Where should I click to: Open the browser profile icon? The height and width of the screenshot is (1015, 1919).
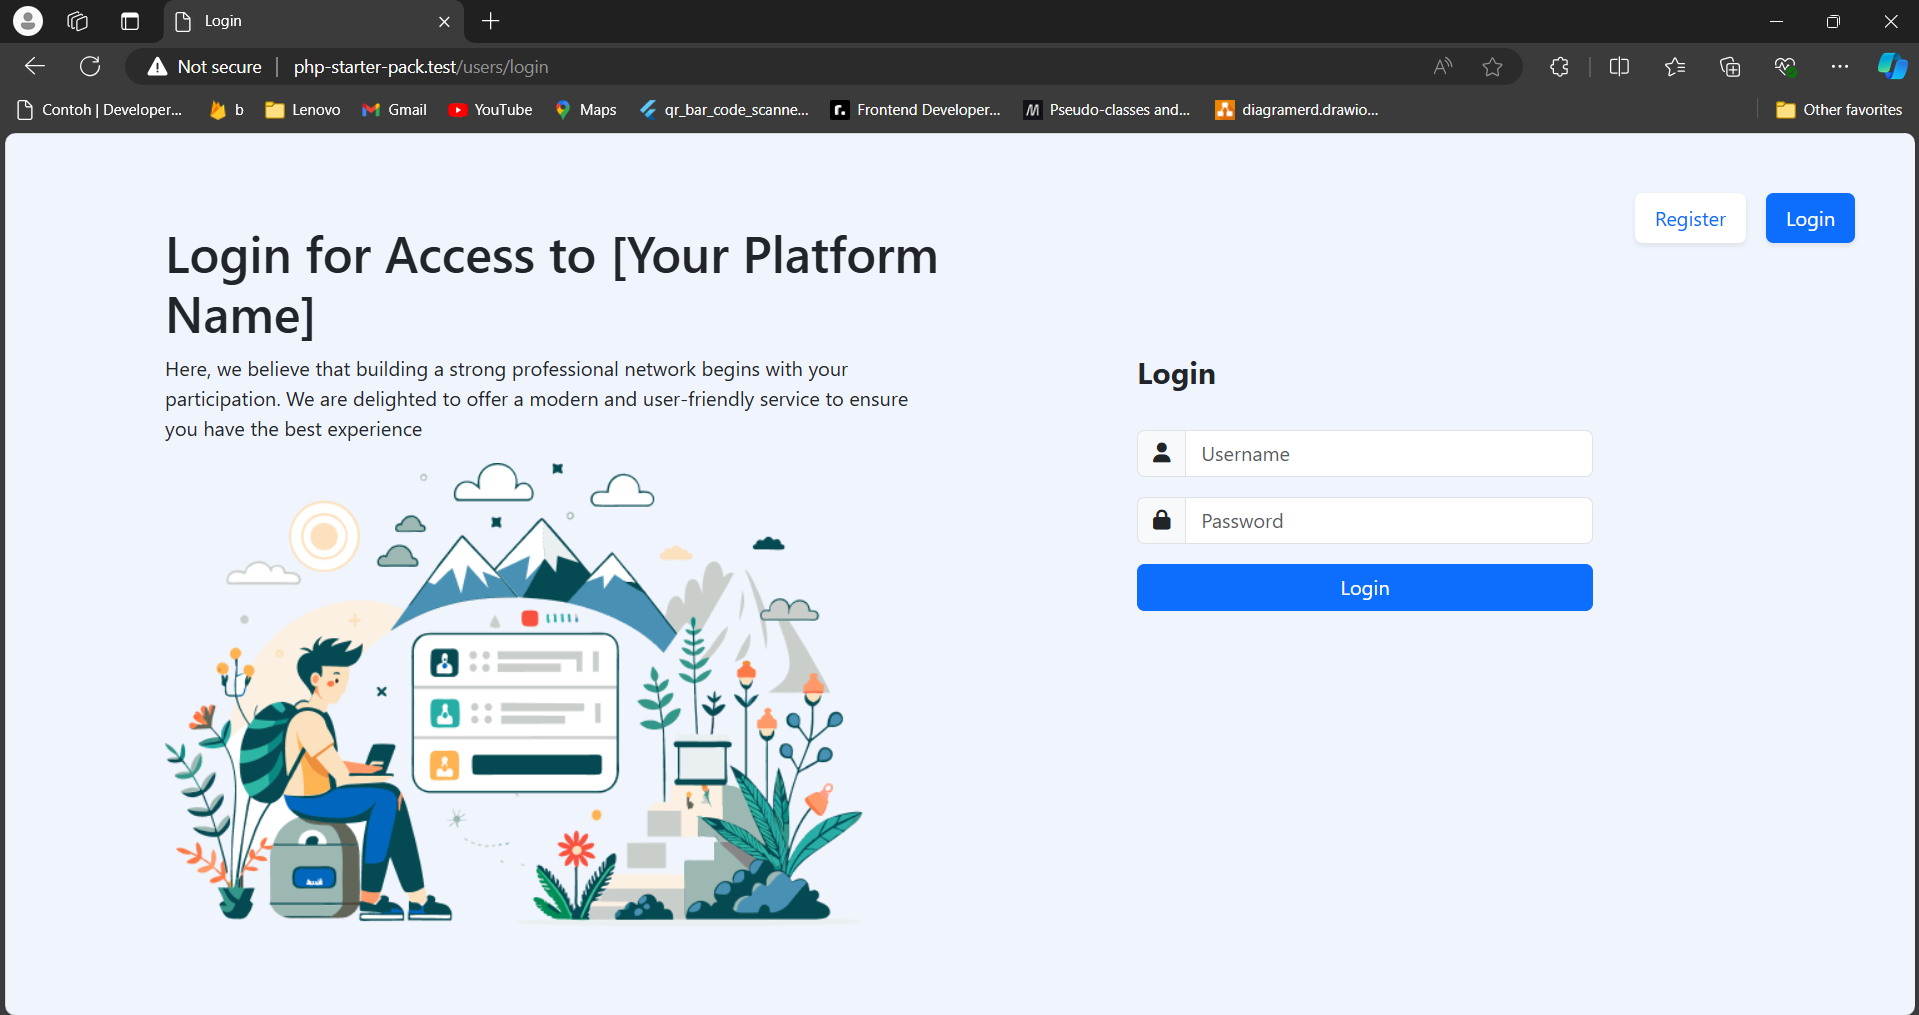(28, 21)
